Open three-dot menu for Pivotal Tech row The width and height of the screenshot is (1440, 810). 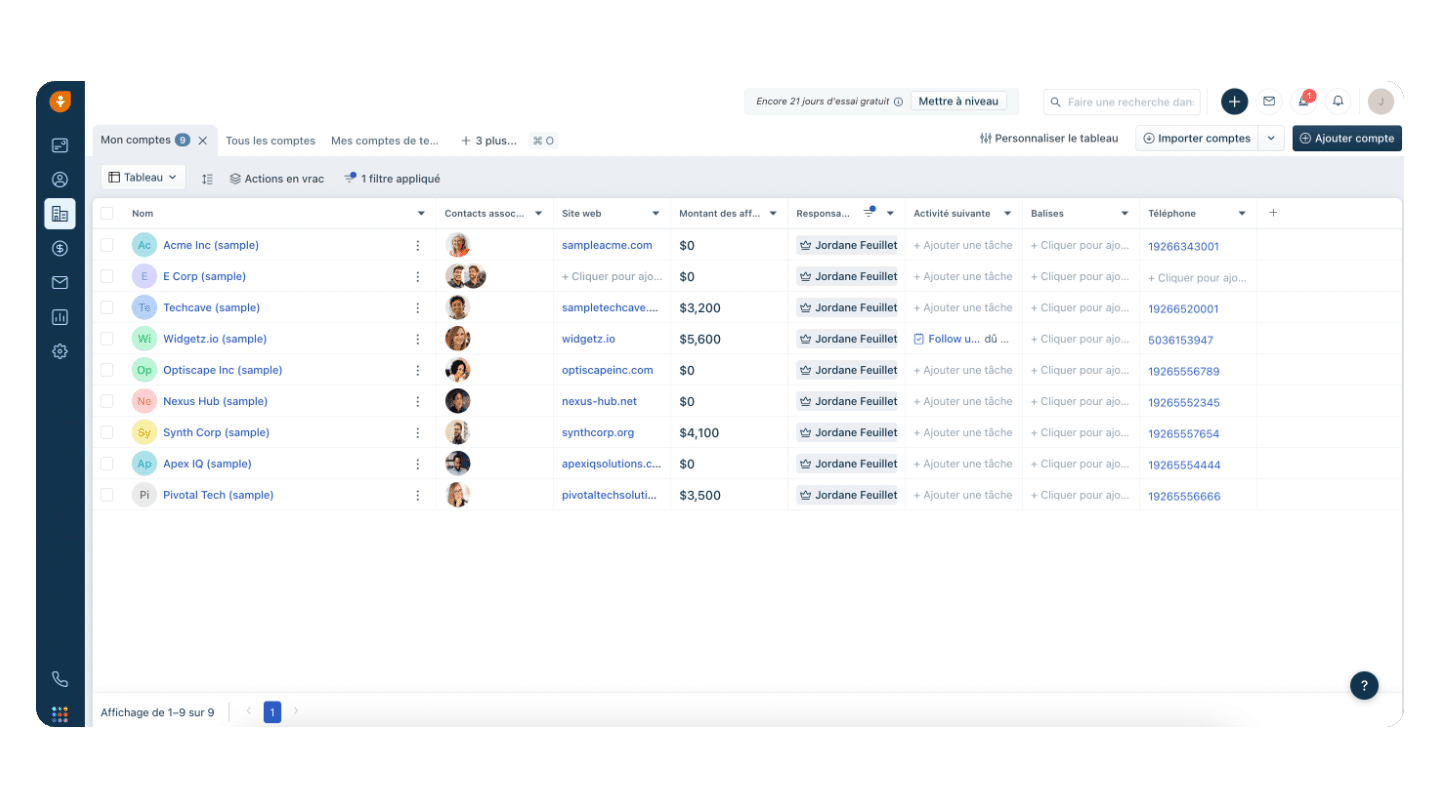[x=418, y=495]
